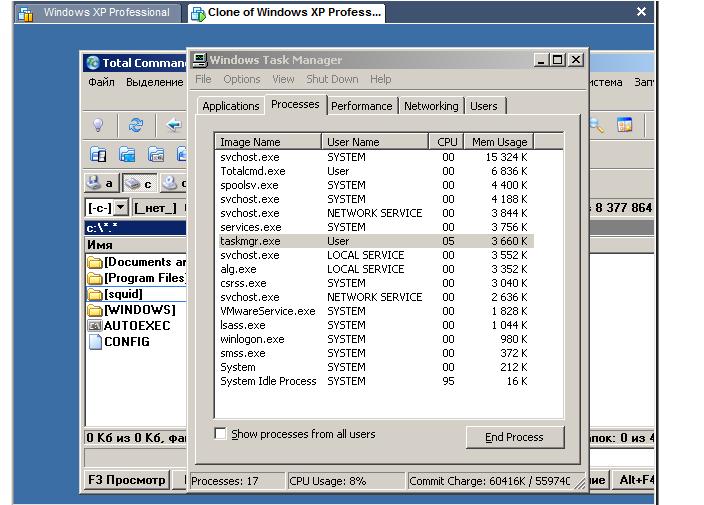Screen dimensions: 704x505
Task: Maximize the Task Manager window
Action: coord(558,60)
